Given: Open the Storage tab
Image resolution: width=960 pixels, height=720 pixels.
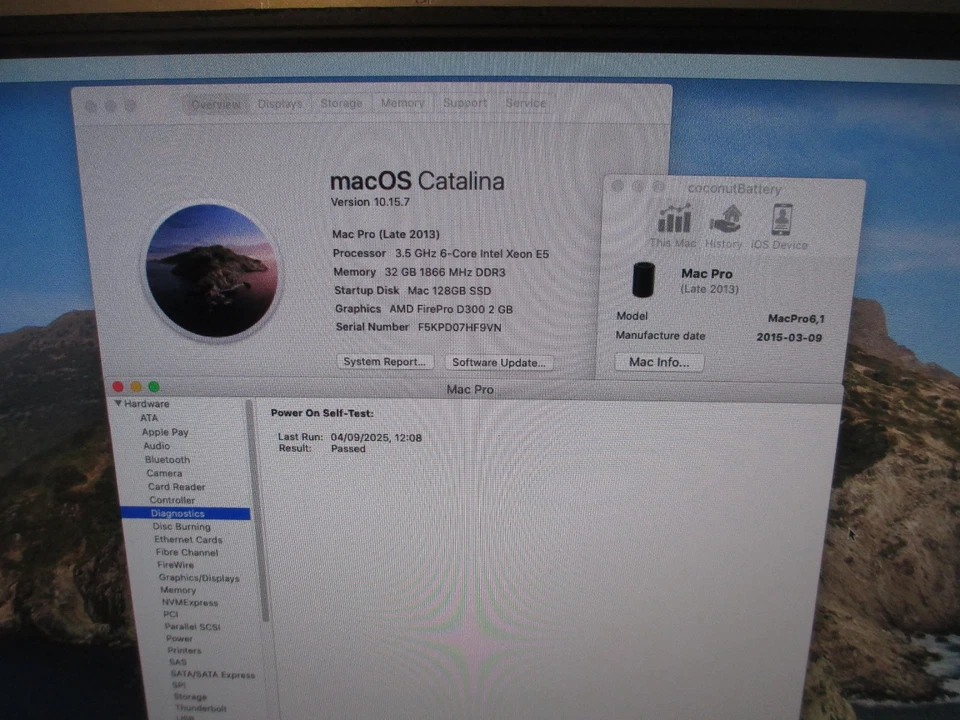Looking at the screenshot, I should coord(341,103).
